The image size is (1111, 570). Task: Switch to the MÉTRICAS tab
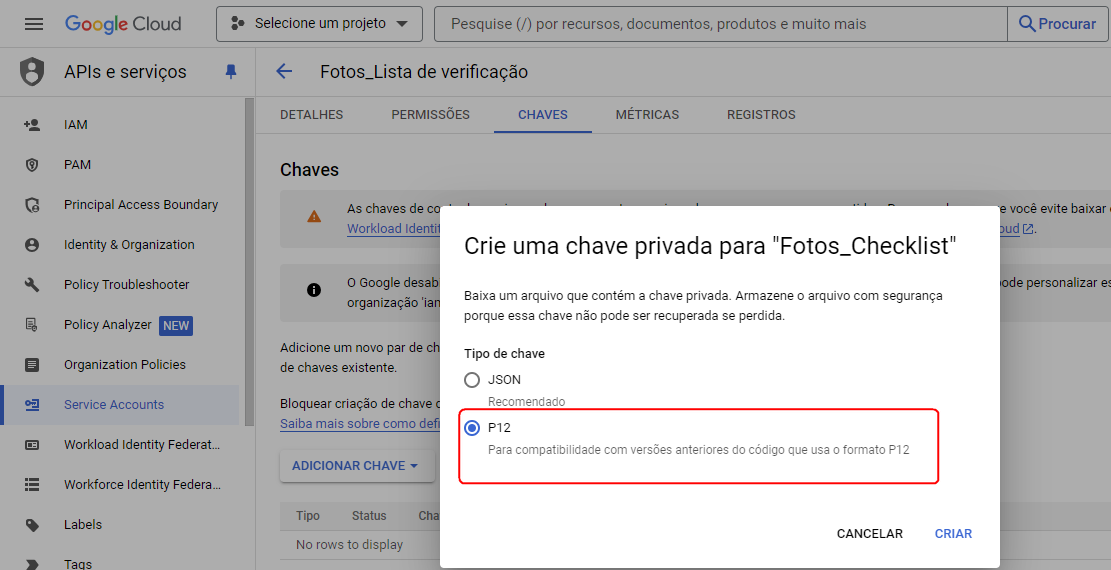pos(648,115)
